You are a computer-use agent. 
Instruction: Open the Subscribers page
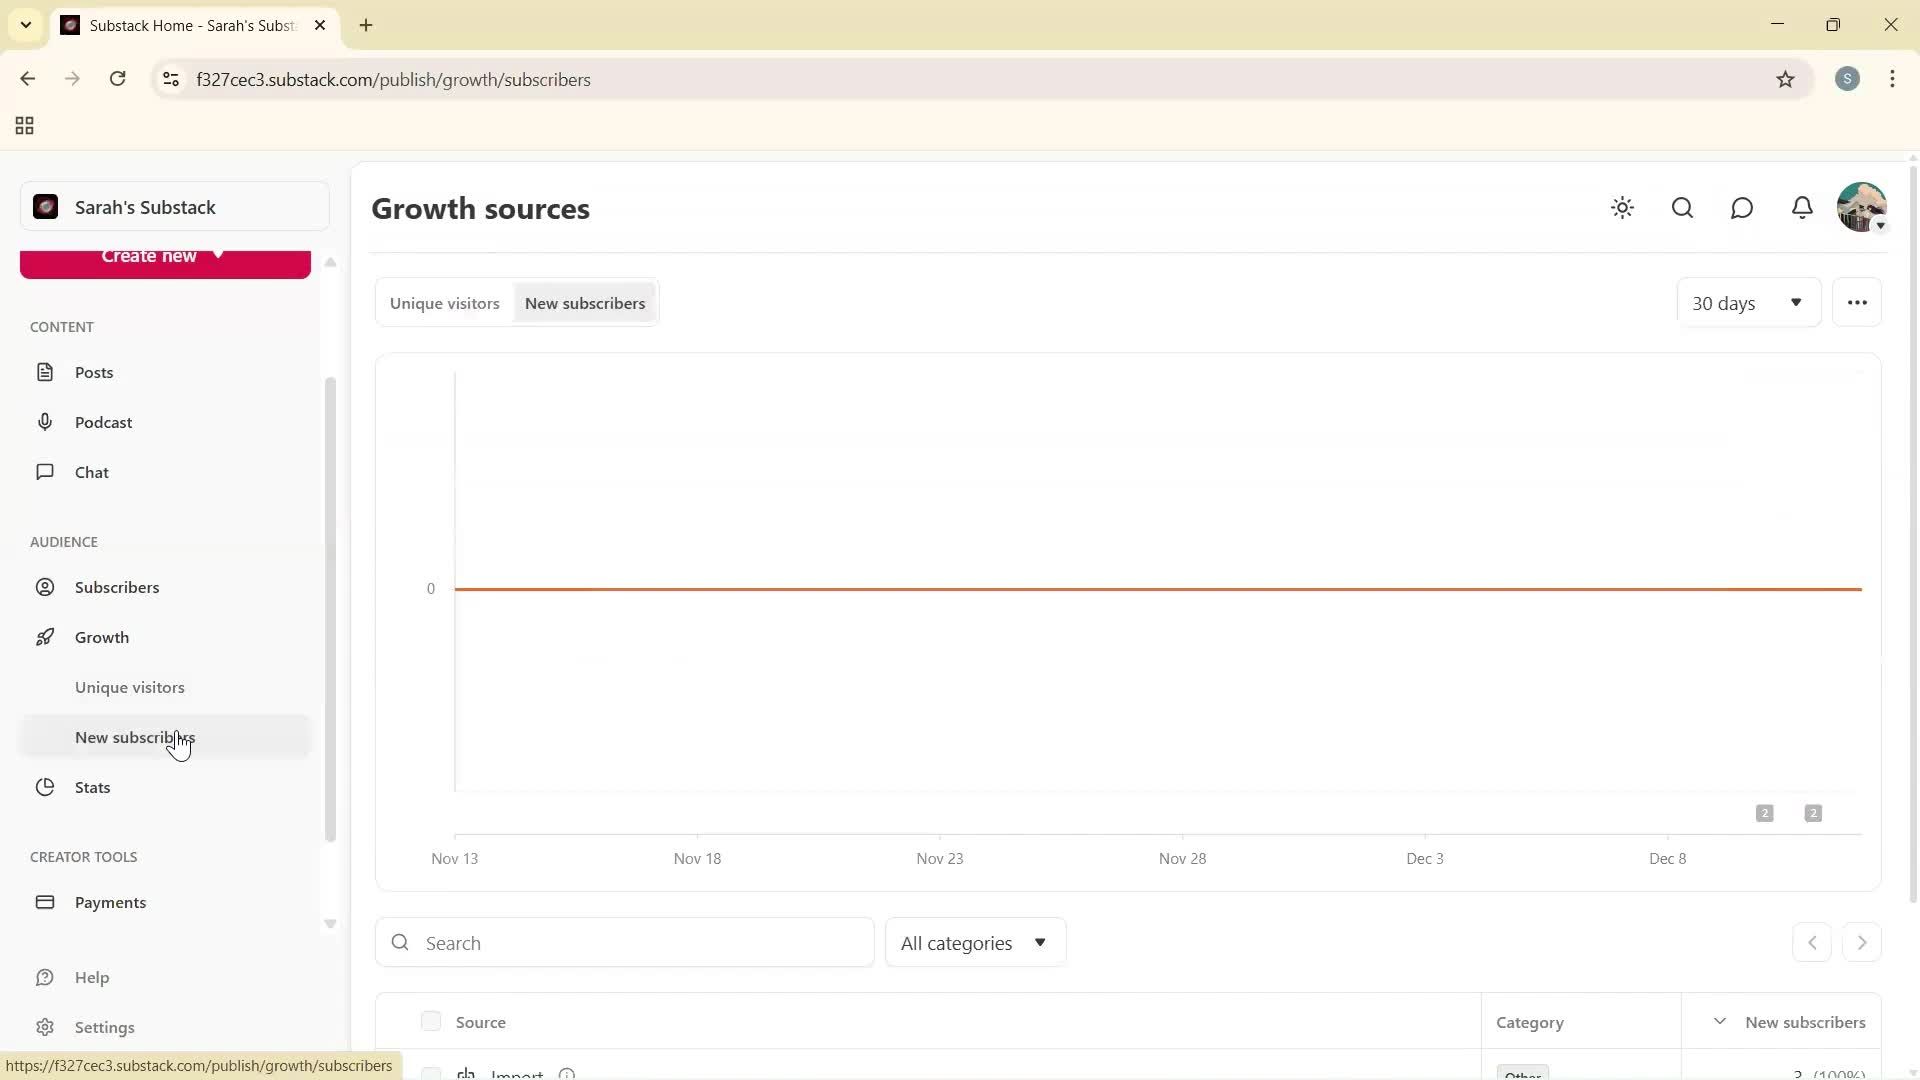[117, 587]
